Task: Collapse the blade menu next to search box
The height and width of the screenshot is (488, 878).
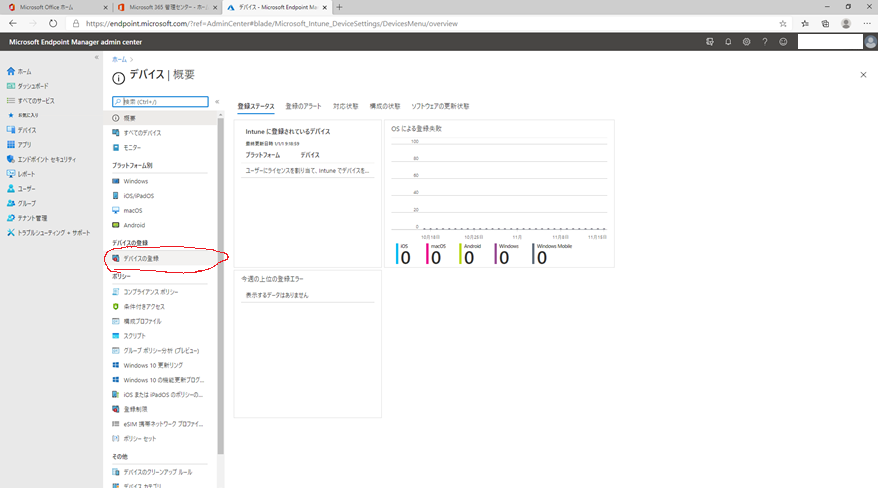Action: (217, 102)
